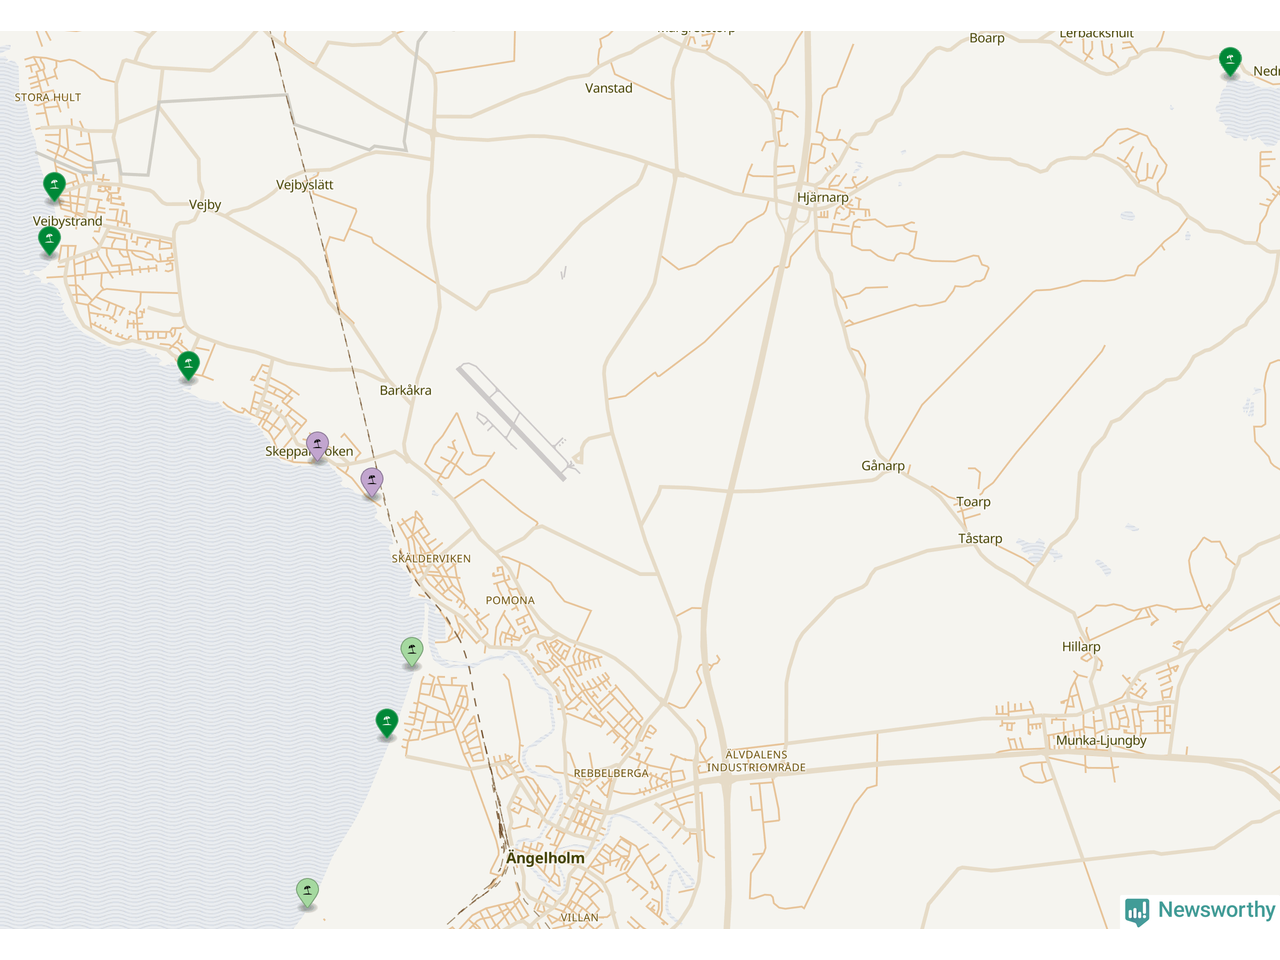
Task: Click the dark green beach marker west of Rebbelberga
Action: [x=387, y=722]
